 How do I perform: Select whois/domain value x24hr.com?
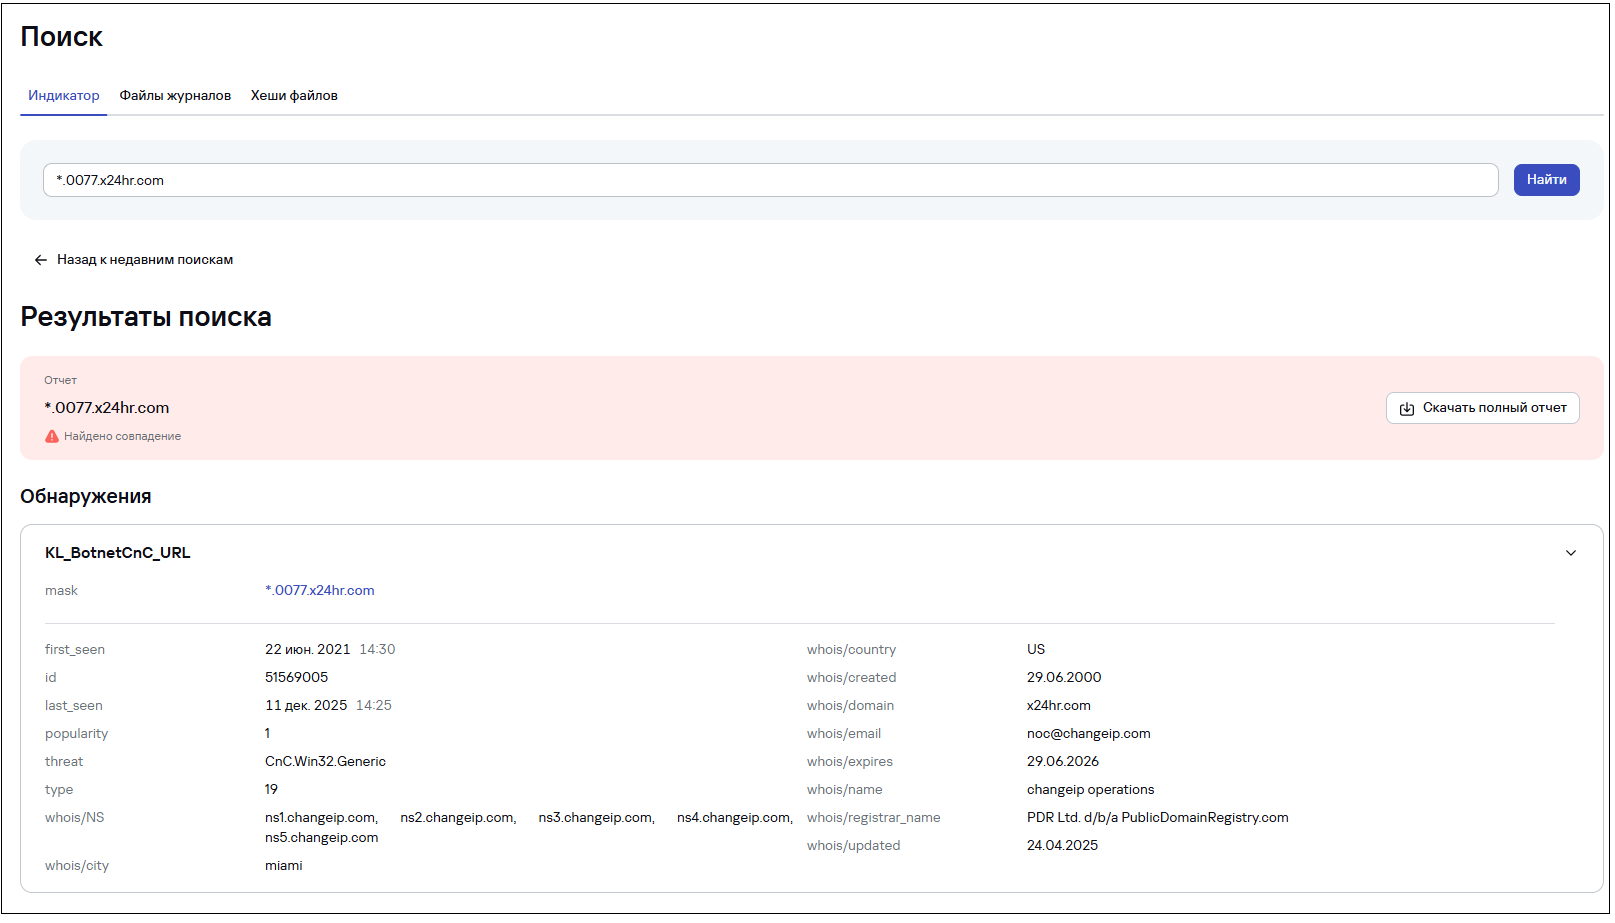tap(1059, 706)
